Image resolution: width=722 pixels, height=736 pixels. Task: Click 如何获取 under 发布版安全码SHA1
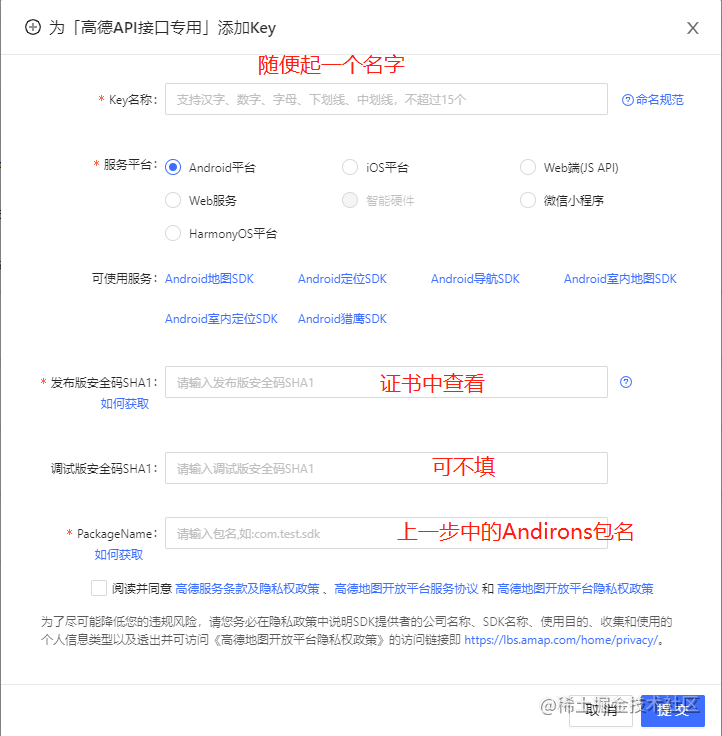pos(124,404)
